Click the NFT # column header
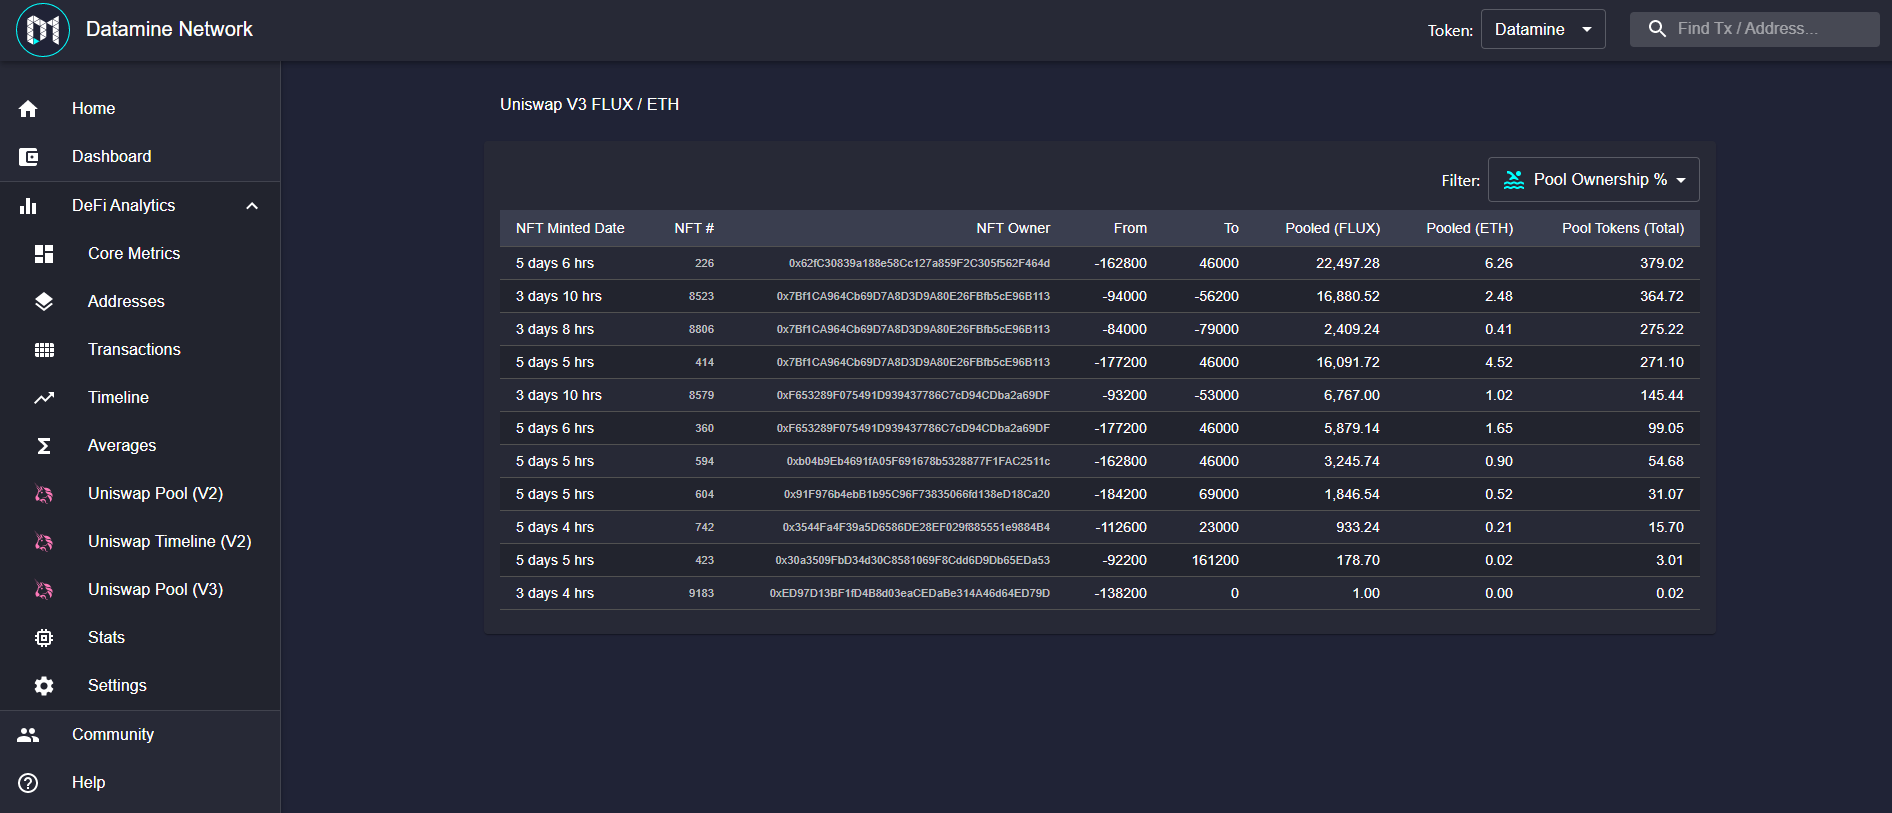 coord(694,228)
